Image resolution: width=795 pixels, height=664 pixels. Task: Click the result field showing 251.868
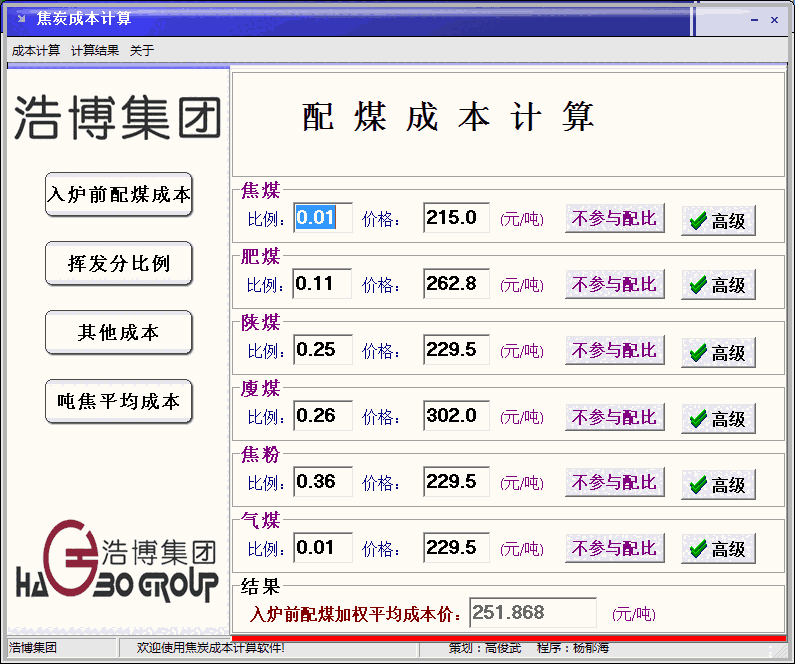(x=533, y=613)
